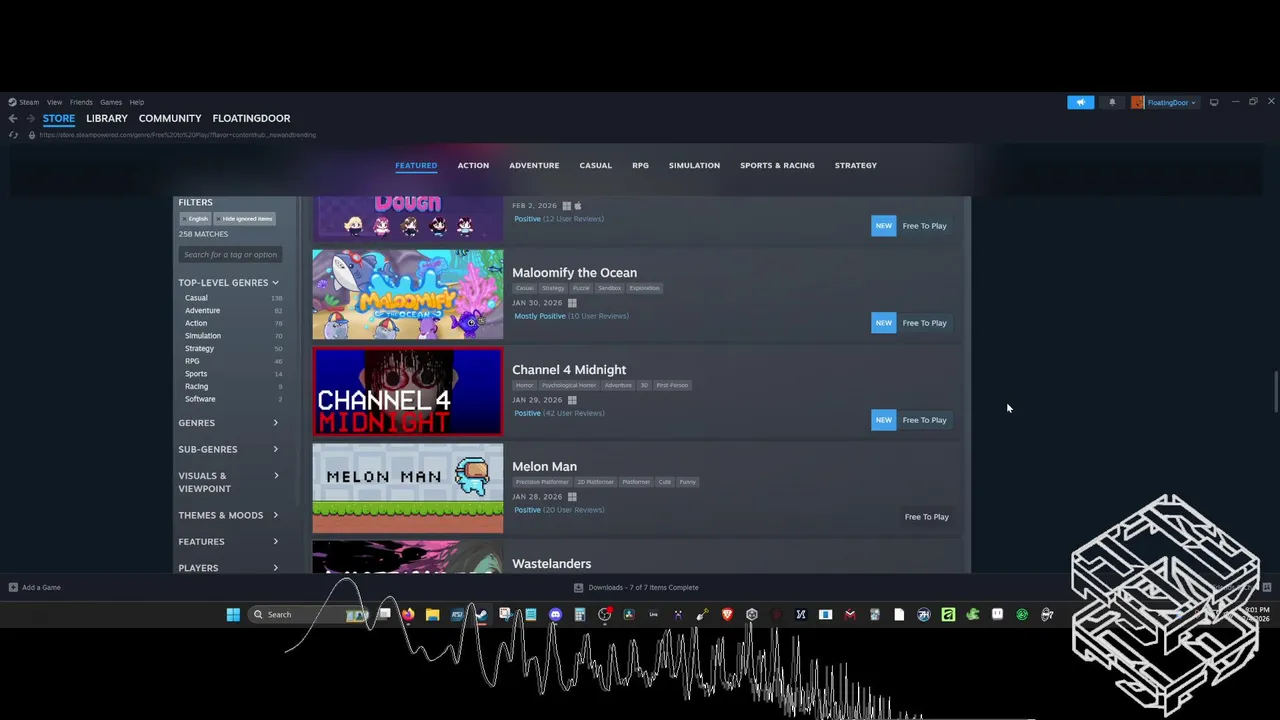Open the FloatingDoor account dropdown
The height and width of the screenshot is (720, 1280).
pos(1164,102)
